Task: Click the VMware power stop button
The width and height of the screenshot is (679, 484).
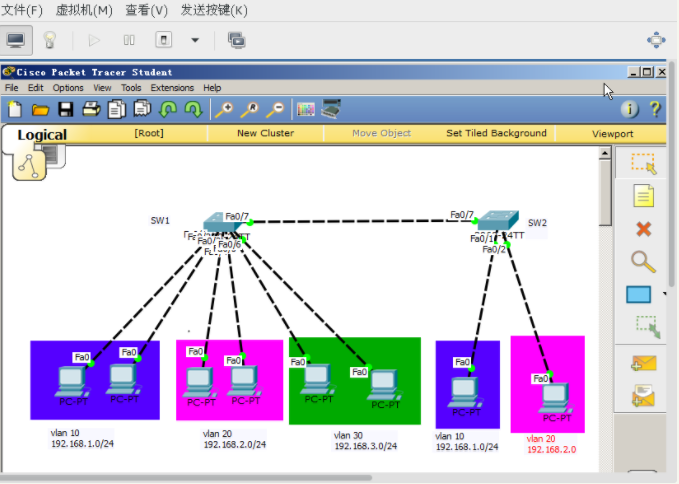Action: (x=164, y=40)
